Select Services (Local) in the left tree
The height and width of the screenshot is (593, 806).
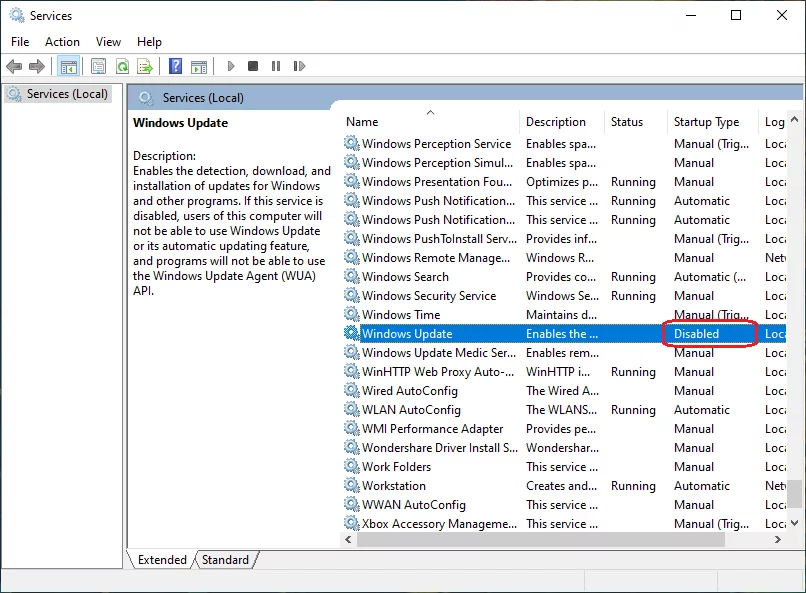67,94
